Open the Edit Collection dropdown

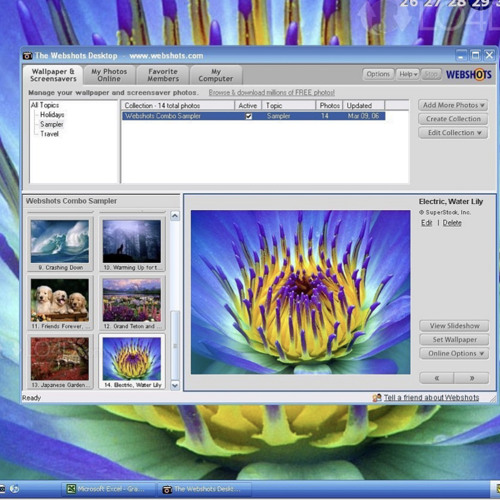point(453,133)
